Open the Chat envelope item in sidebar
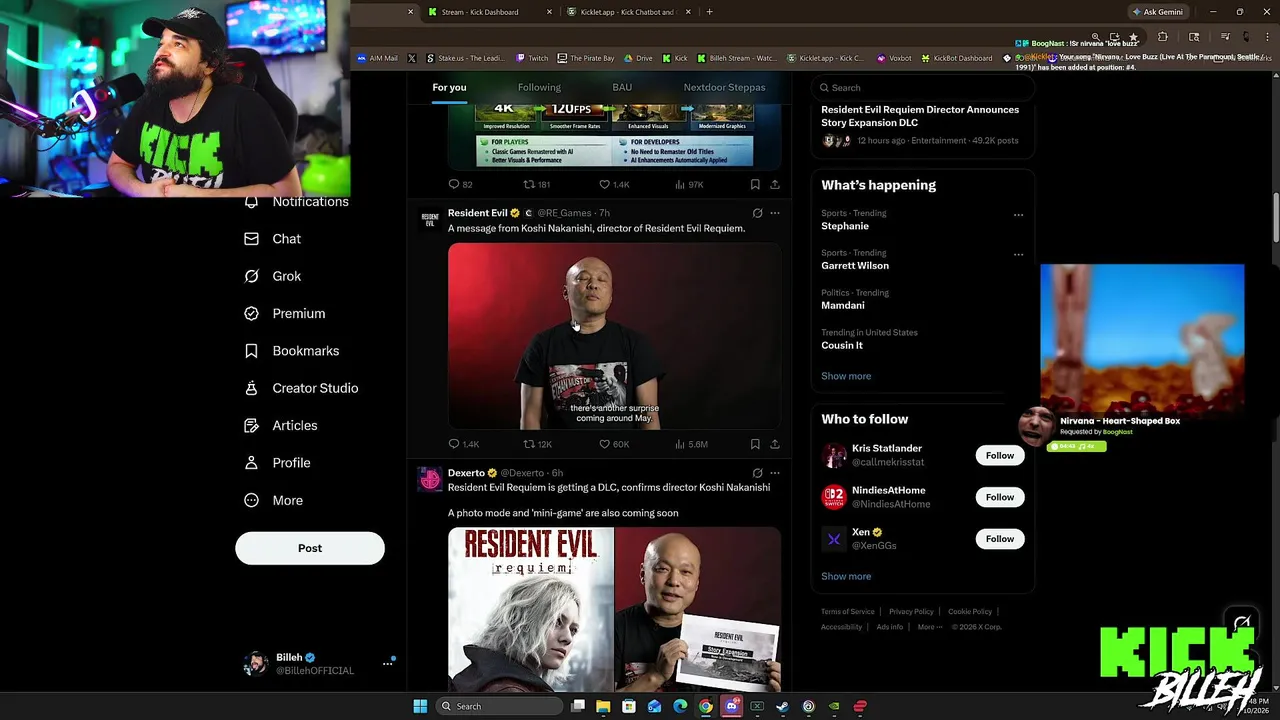Screen dimensions: 1280x720 click(273, 239)
